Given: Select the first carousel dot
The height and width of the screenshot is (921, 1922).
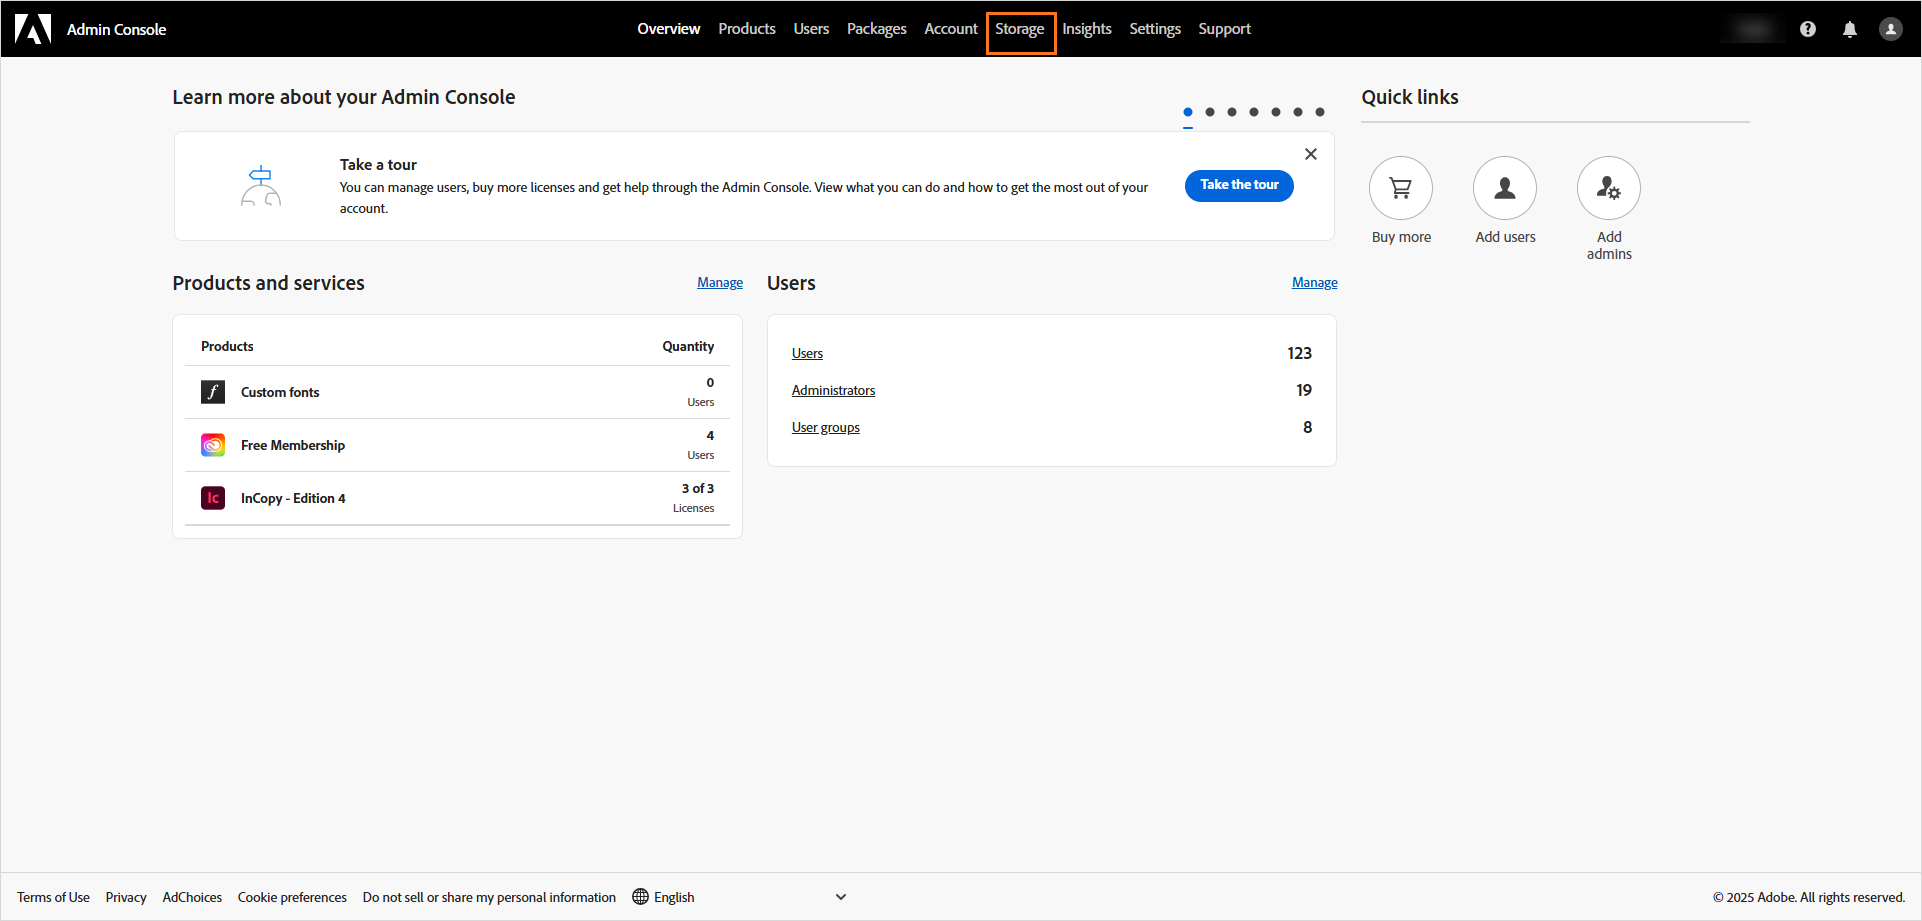Looking at the screenshot, I should pyautogui.click(x=1188, y=112).
